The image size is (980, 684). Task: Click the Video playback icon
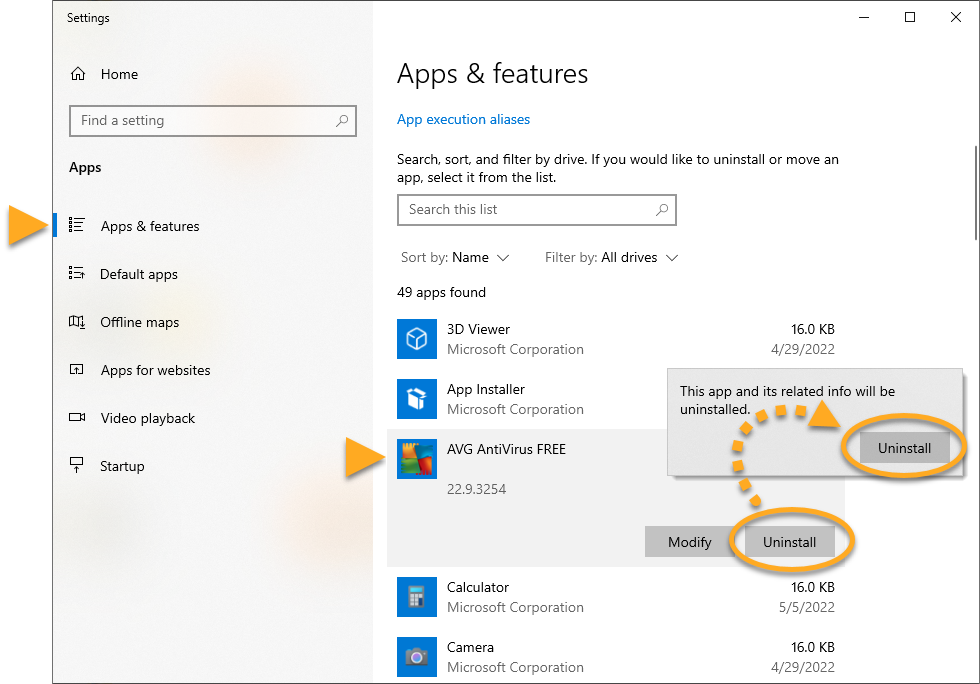tap(77, 418)
